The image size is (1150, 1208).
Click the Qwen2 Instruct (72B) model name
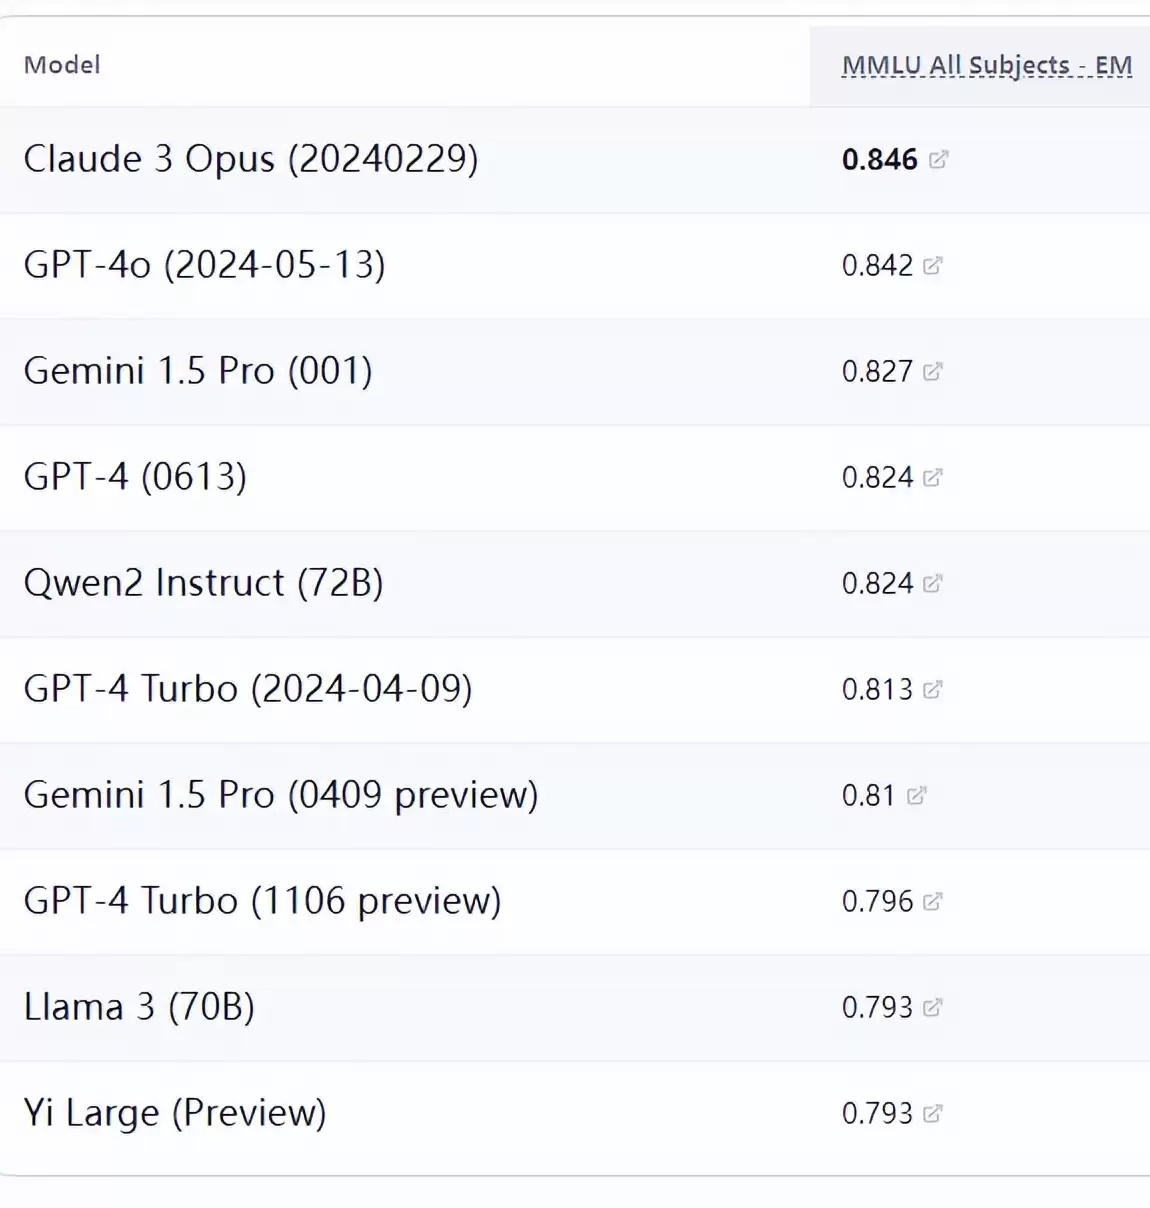pyautogui.click(x=204, y=583)
